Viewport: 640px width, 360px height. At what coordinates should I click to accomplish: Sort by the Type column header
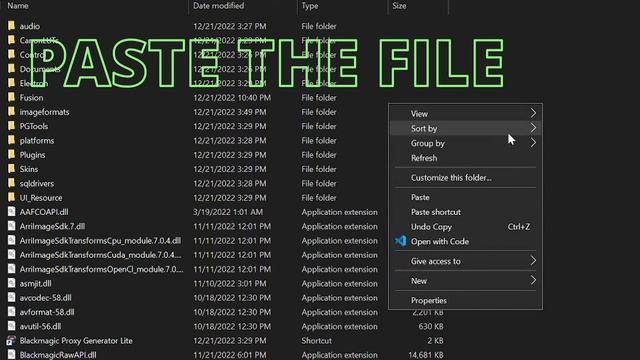pyautogui.click(x=310, y=6)
